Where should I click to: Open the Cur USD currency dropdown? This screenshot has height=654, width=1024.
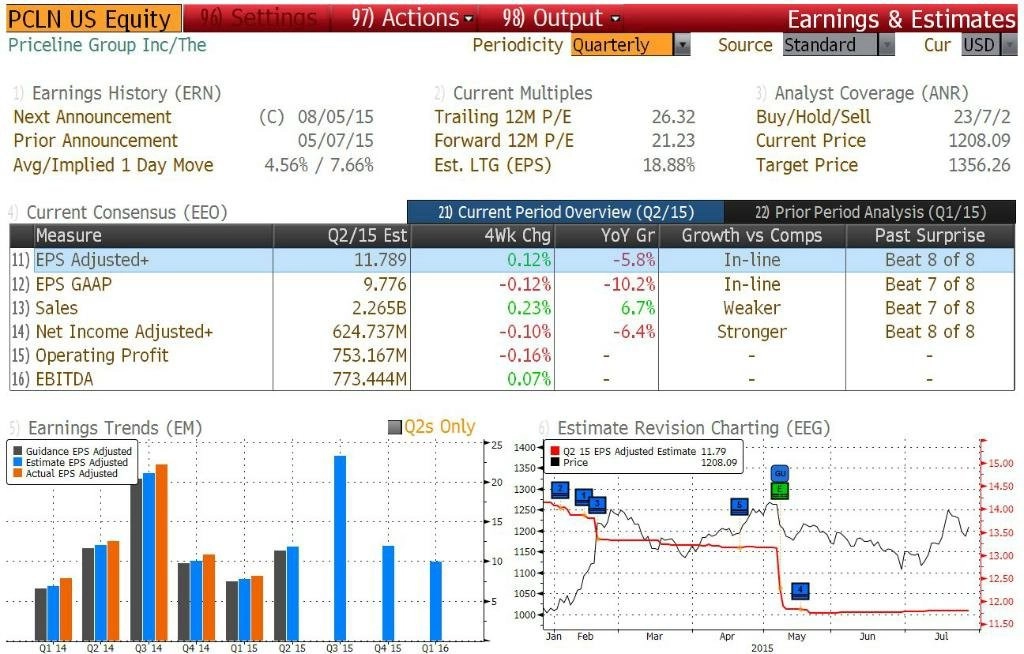tap(1009, 45)
